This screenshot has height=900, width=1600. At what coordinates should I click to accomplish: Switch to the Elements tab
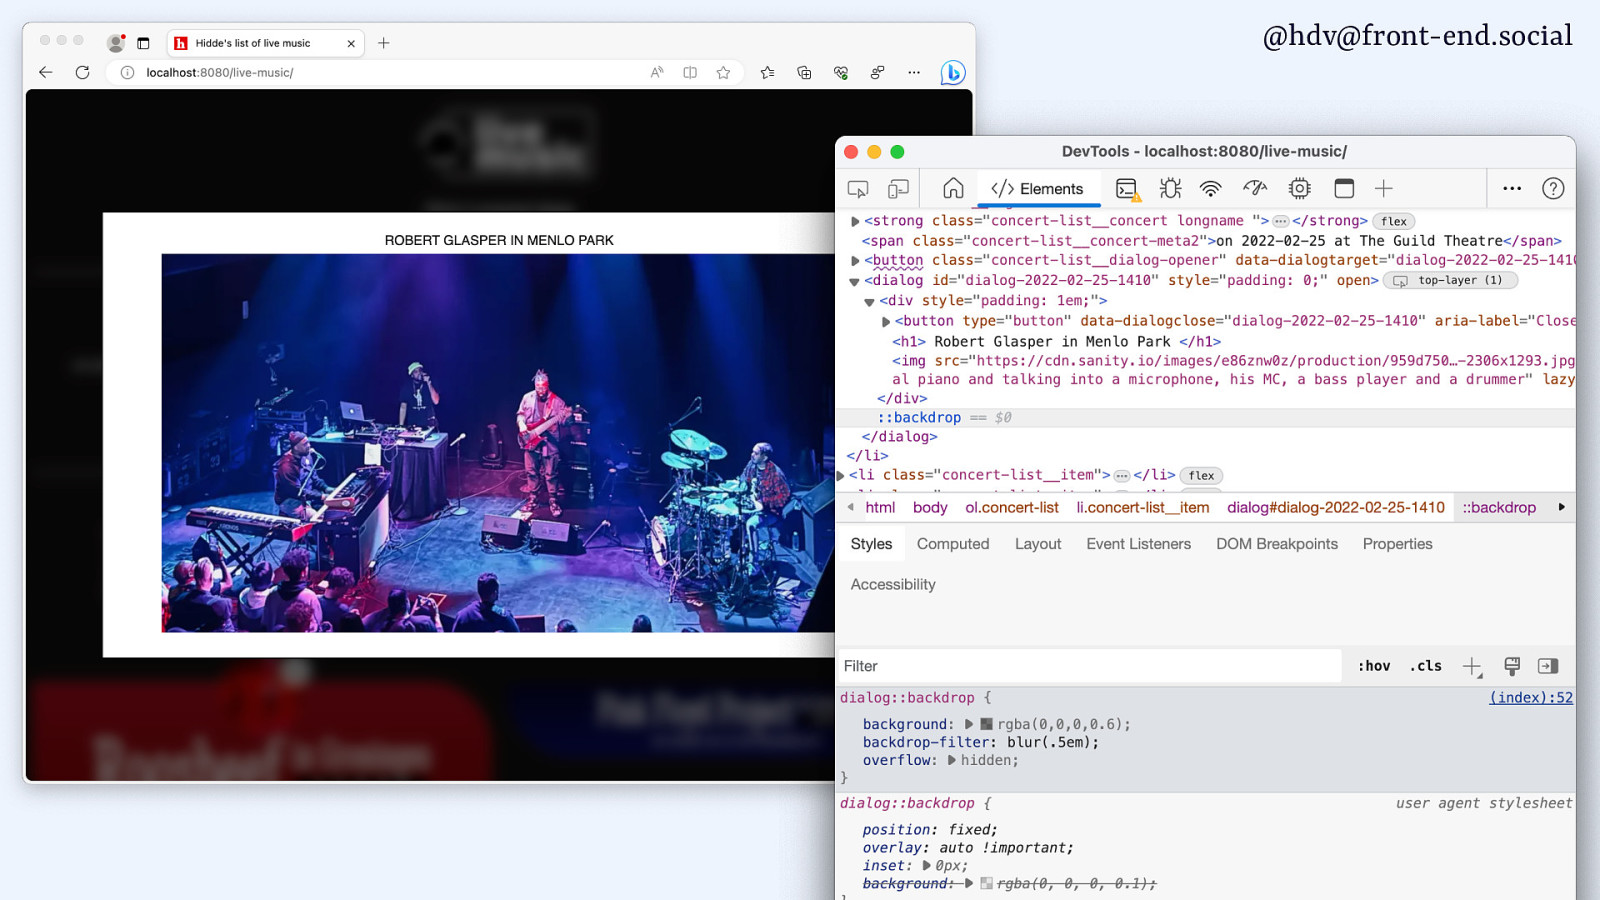click(x=1037, y=189)
